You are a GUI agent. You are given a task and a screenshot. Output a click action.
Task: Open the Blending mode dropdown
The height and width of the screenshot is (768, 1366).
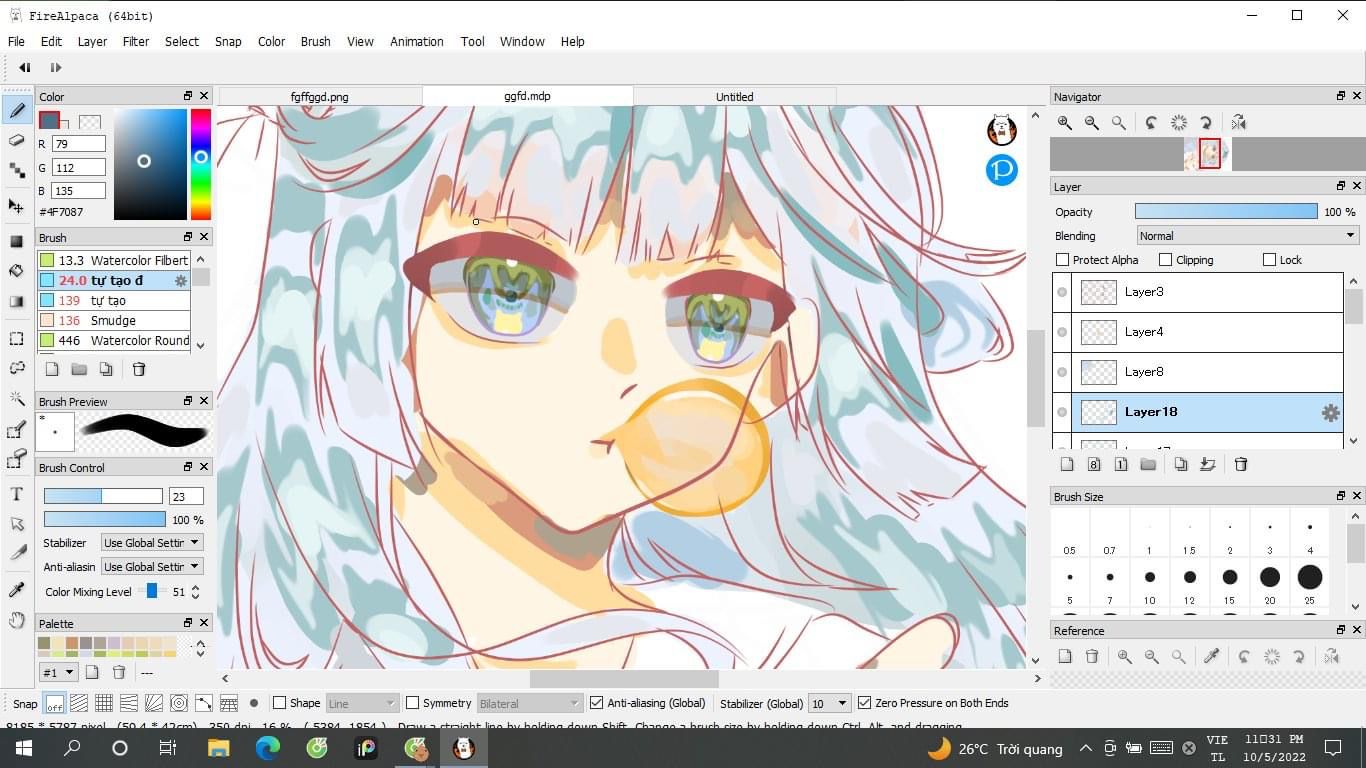click(x=1247, y=236)
